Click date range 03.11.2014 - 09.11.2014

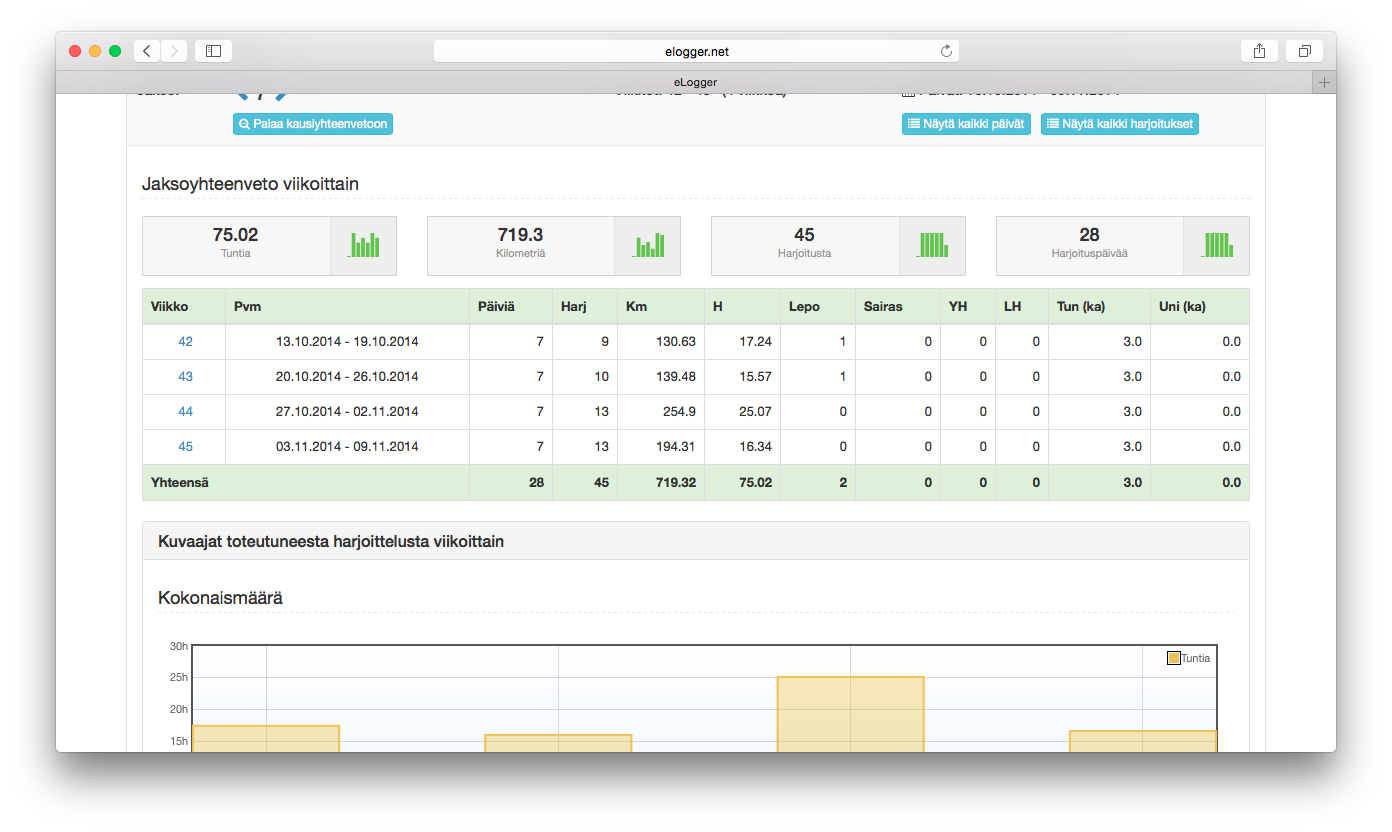click(x=347, y=447)
